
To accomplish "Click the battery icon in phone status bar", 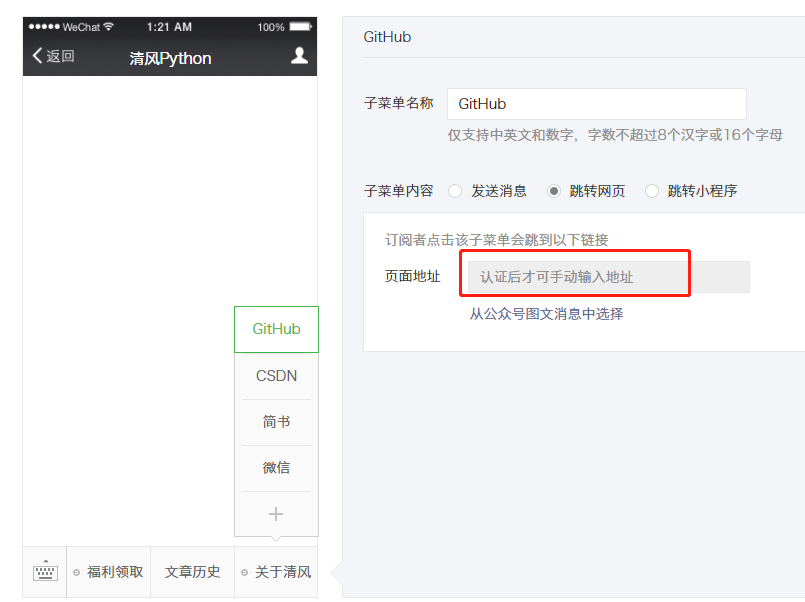I will pyautogui.click(x=301, y=26).
